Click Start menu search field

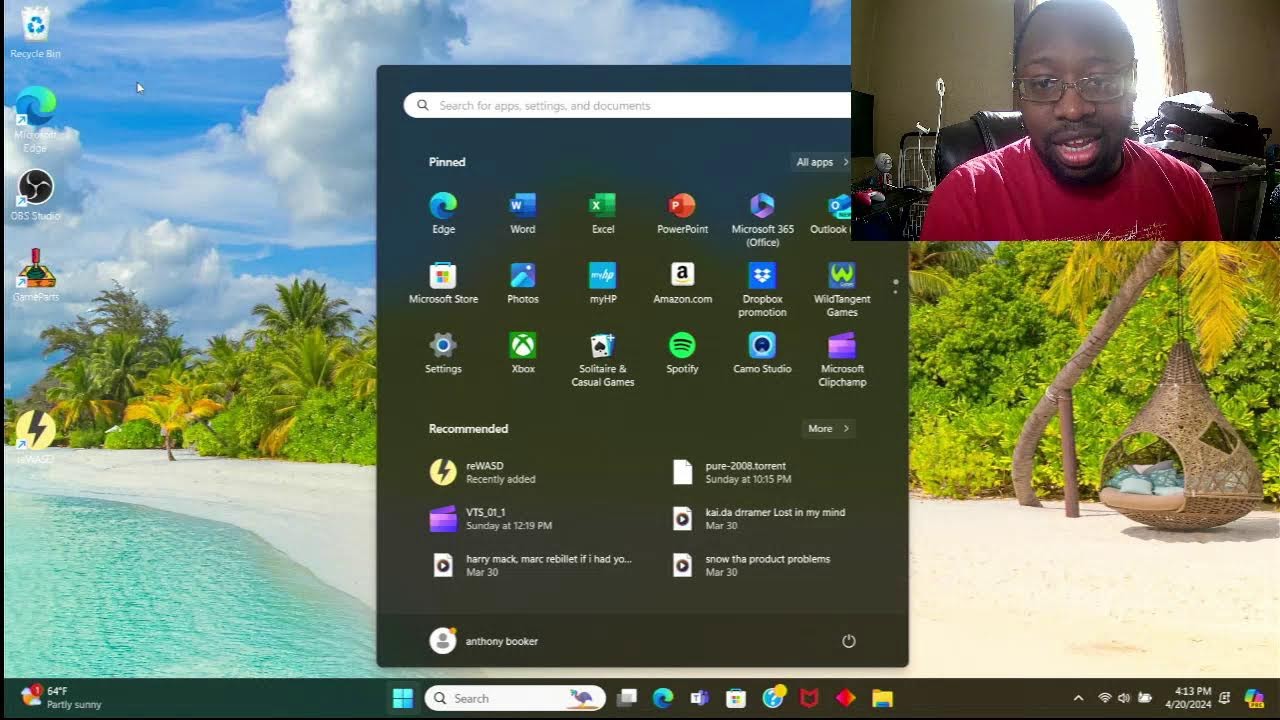coord(628,105)
